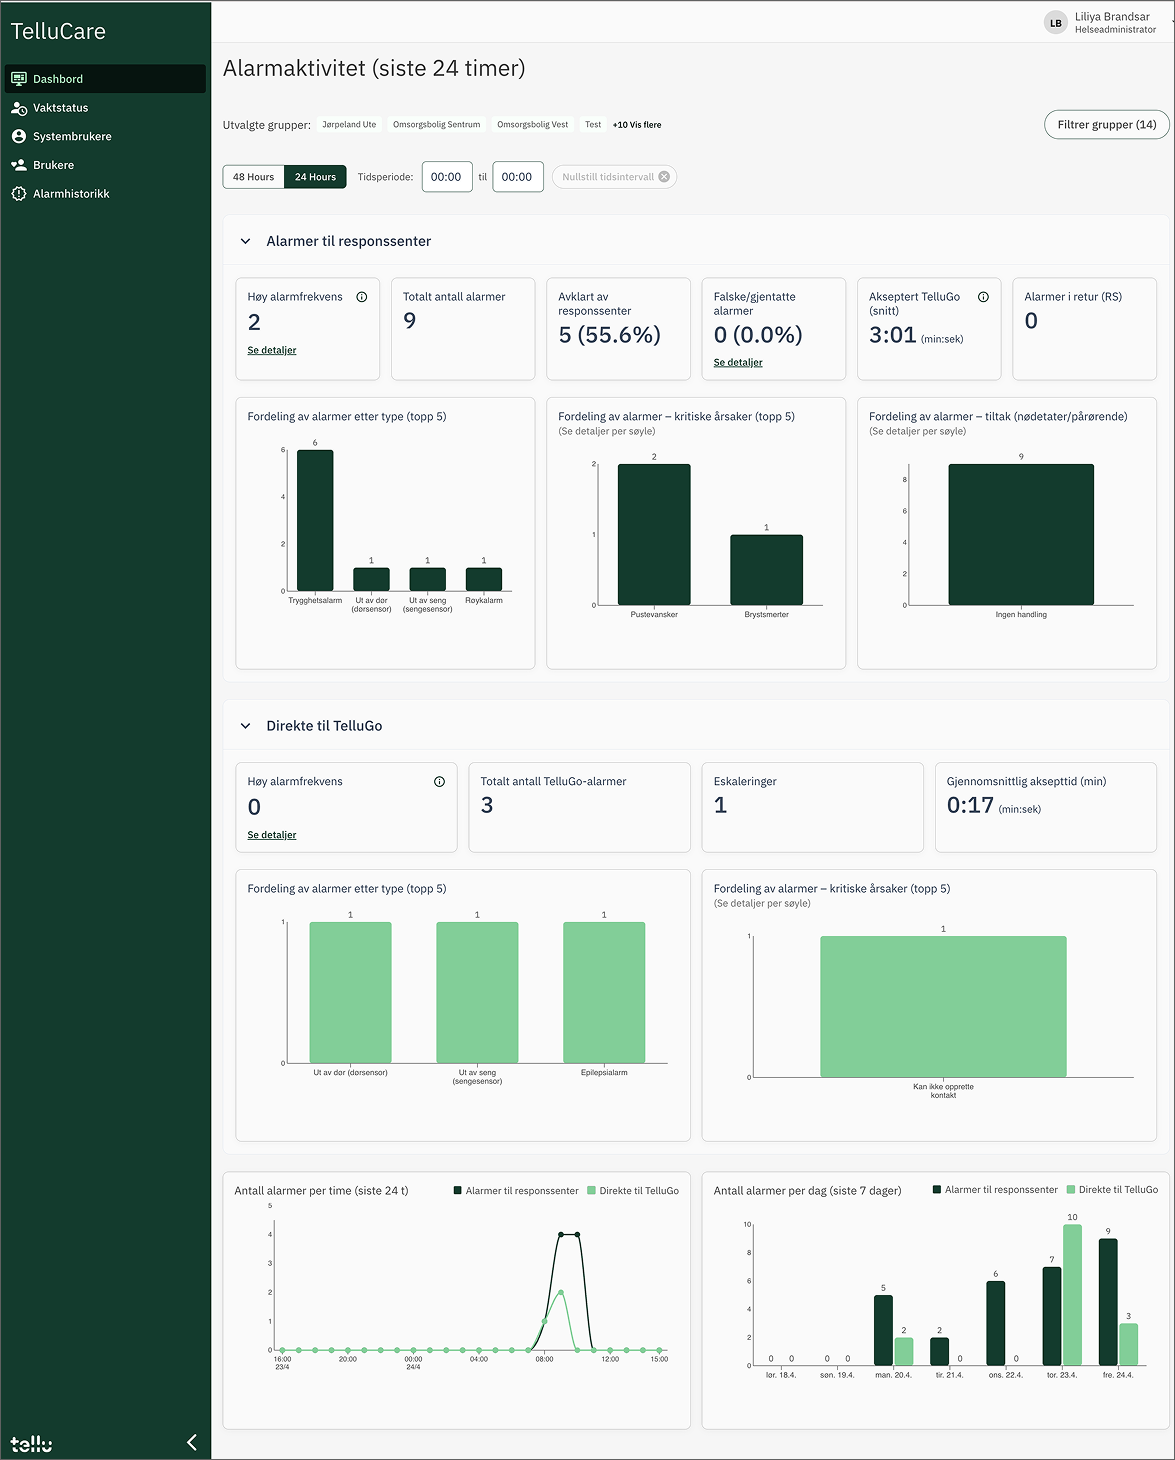Image resolution: width=1175 pixels, height=1460 pixels.
Task: Collapse the Direkte til TelluGo section
Action: tap(246, 726)
